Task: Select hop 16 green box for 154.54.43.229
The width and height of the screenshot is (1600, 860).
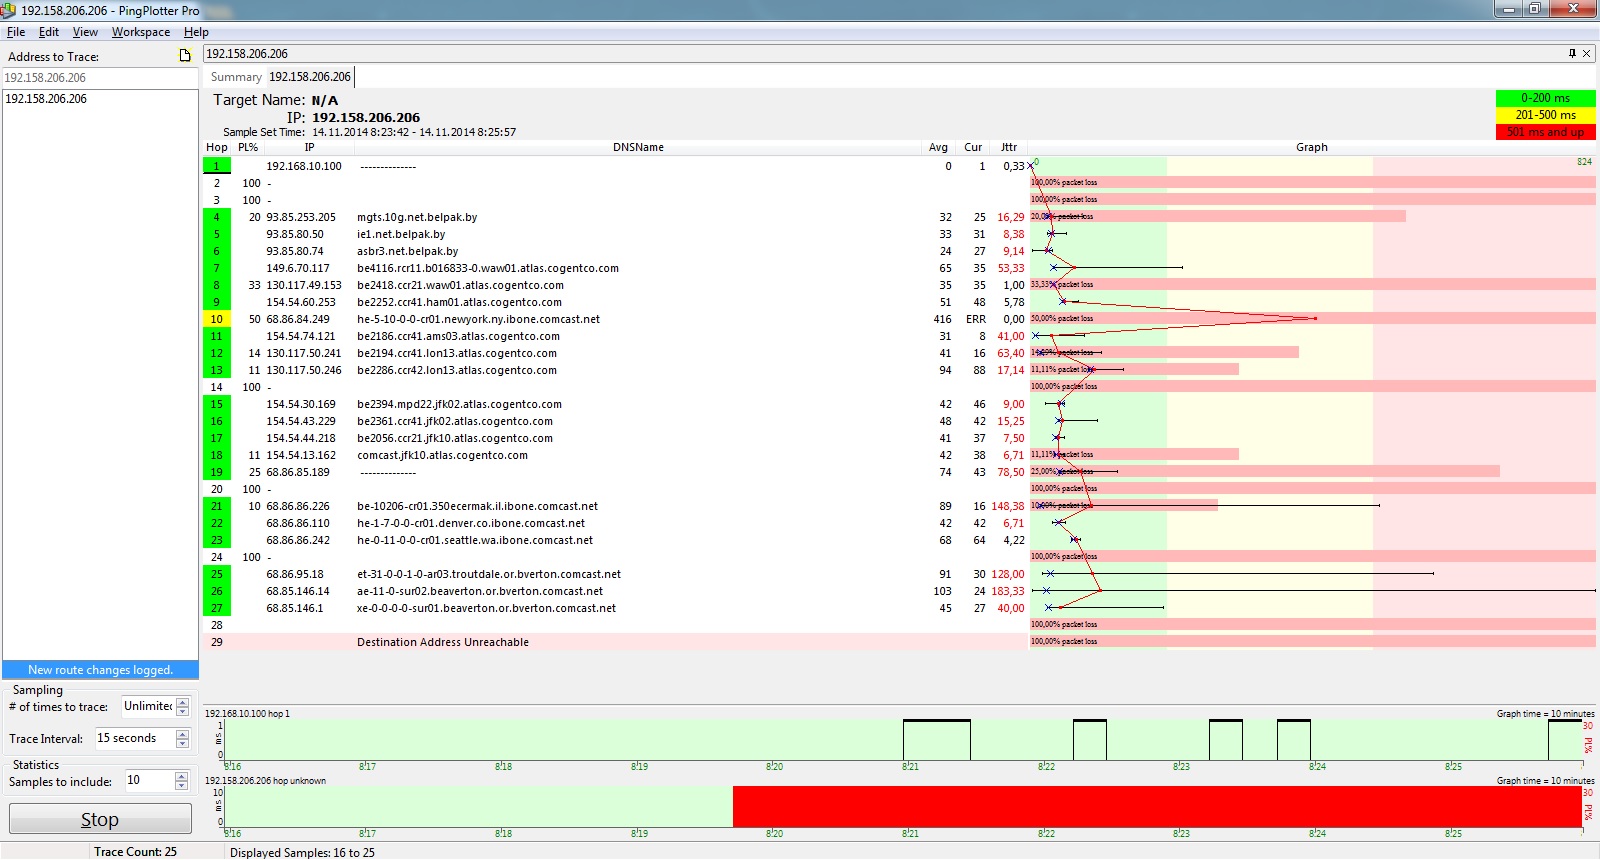Action: coord(216,421)
